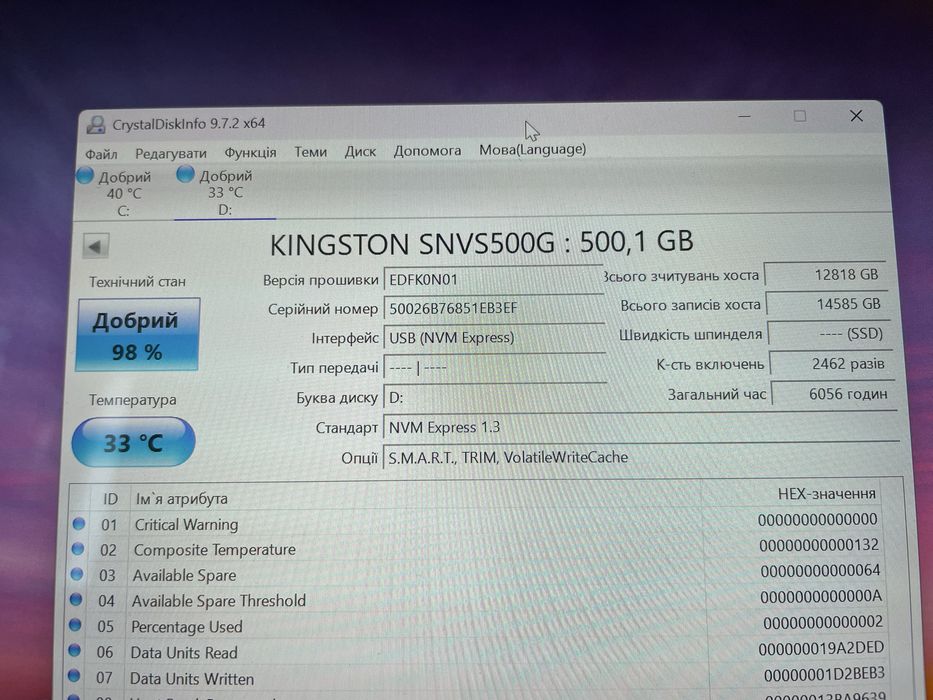The image size is (933, 700).
Task: Open the Функція menu
Action: point(250,153)
